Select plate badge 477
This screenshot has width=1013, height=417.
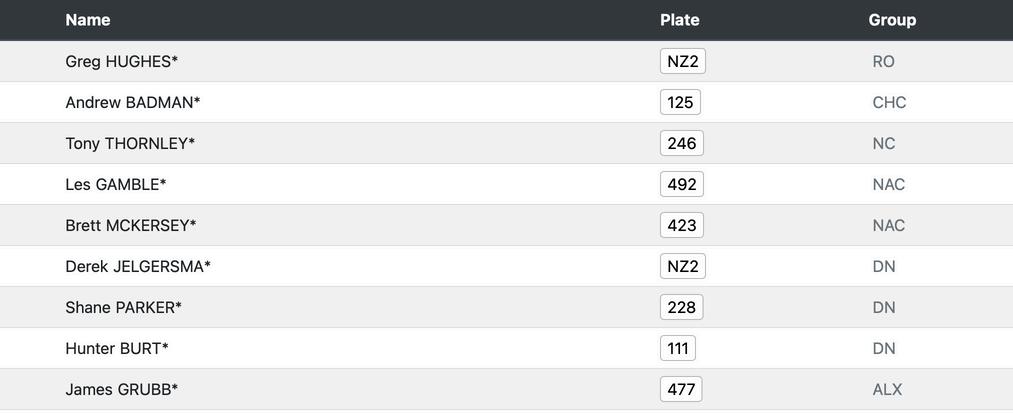pyautogui.click(x=680, y=390)
